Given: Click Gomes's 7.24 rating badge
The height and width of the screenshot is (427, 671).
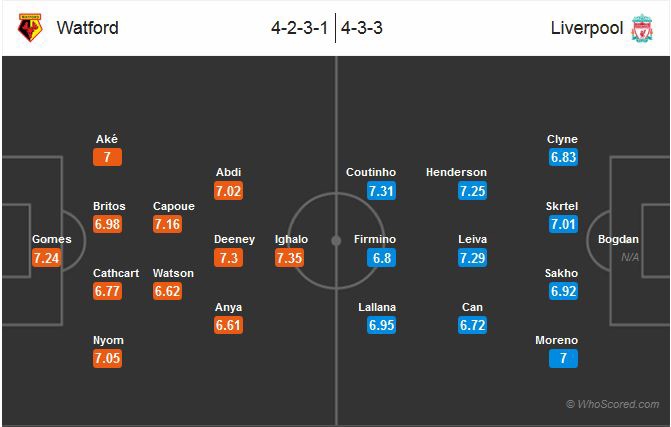Looking at the screenshot, I should pos(48,258).
